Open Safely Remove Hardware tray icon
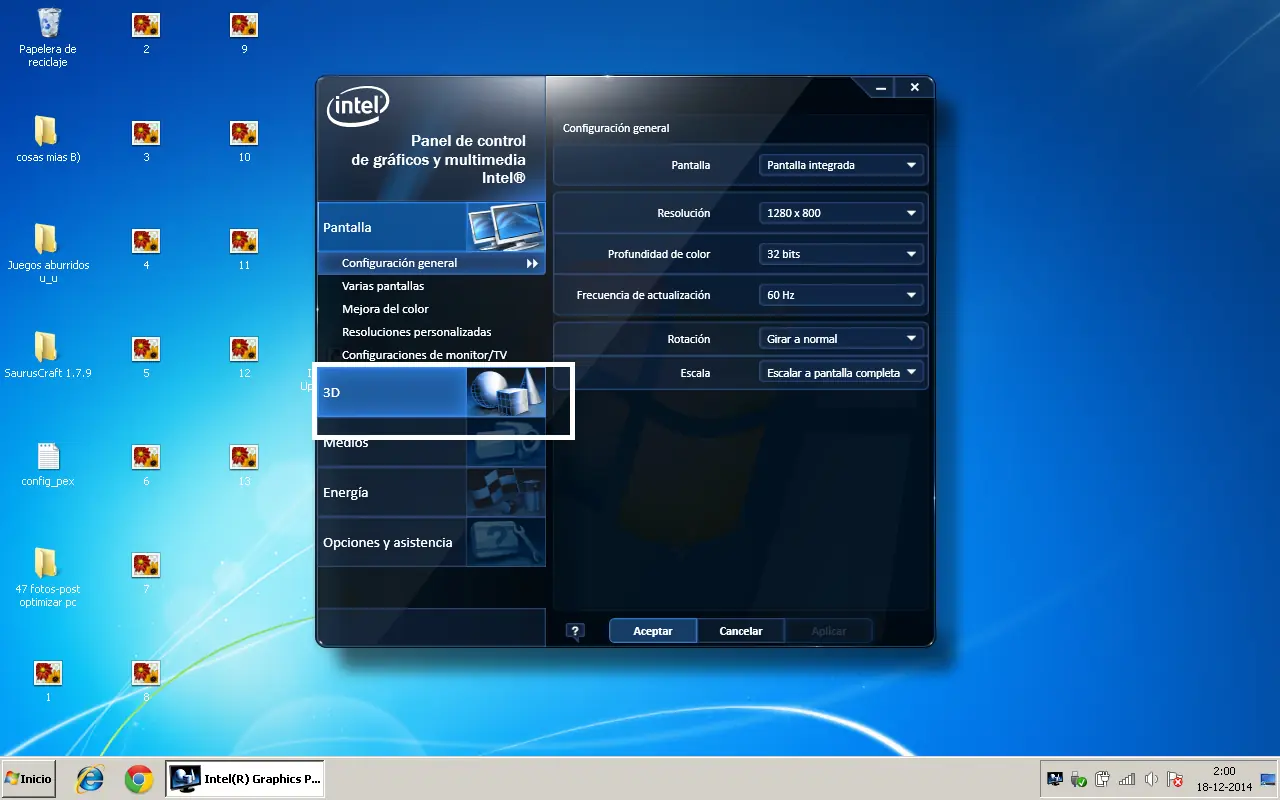The height and width of the screenshot is (800, 1280). point(1079,779)
